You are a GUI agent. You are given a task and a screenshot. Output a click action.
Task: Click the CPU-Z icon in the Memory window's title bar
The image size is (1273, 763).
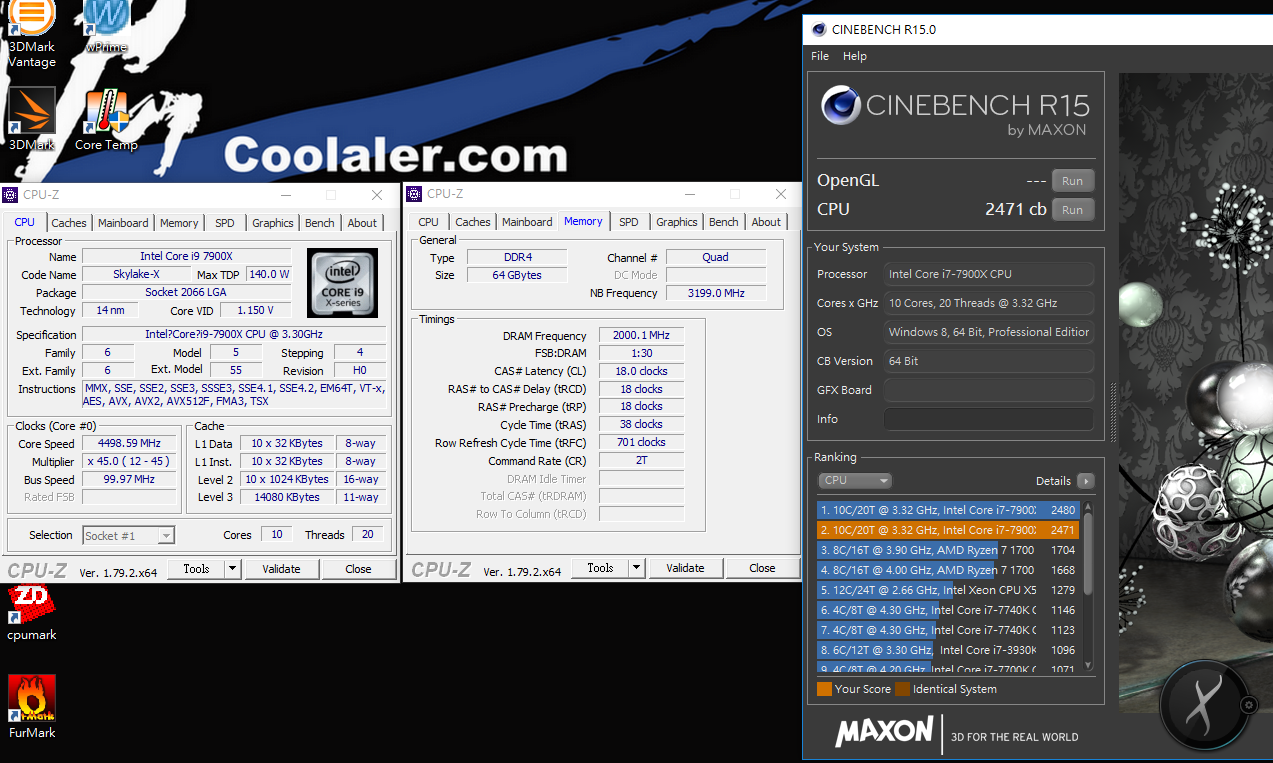point(414,194)
